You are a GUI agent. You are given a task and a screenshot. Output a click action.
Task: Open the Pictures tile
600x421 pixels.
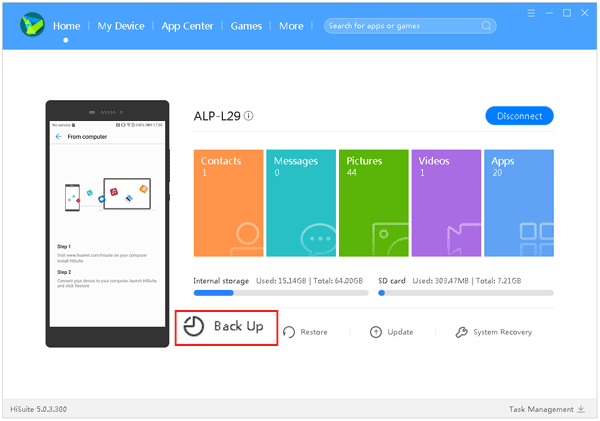coord(373,203)
